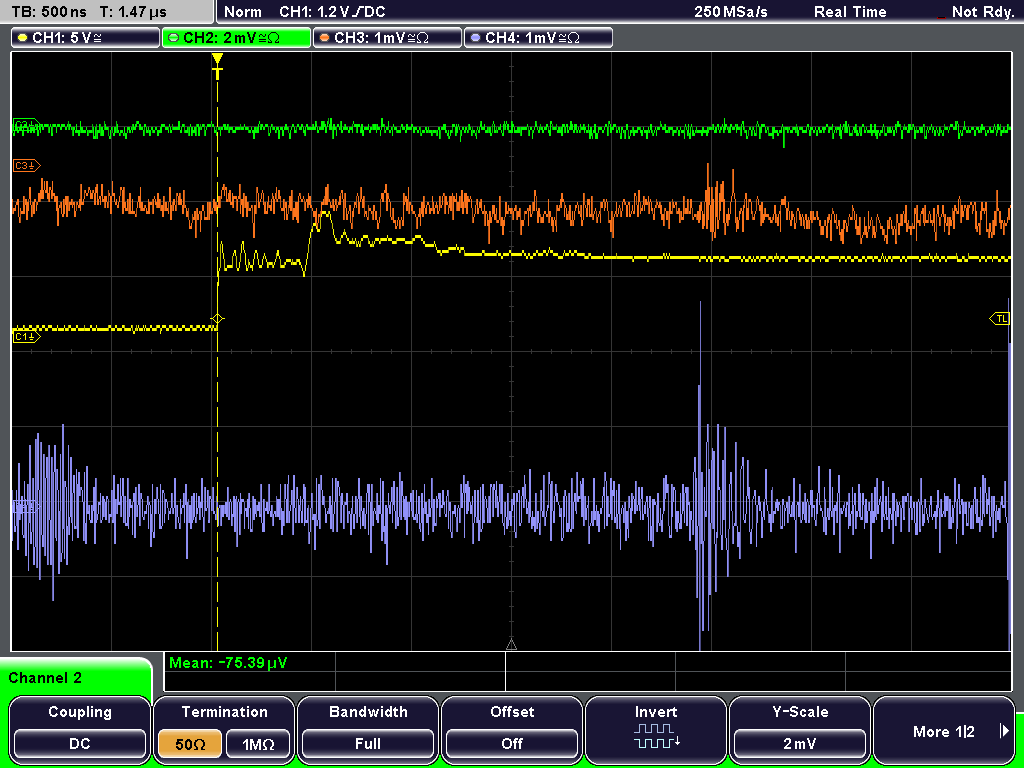Click the time reference triangle at bottom
Image resolution: width=1024 pixels, height=768 pixels.
tap(511, 645)
